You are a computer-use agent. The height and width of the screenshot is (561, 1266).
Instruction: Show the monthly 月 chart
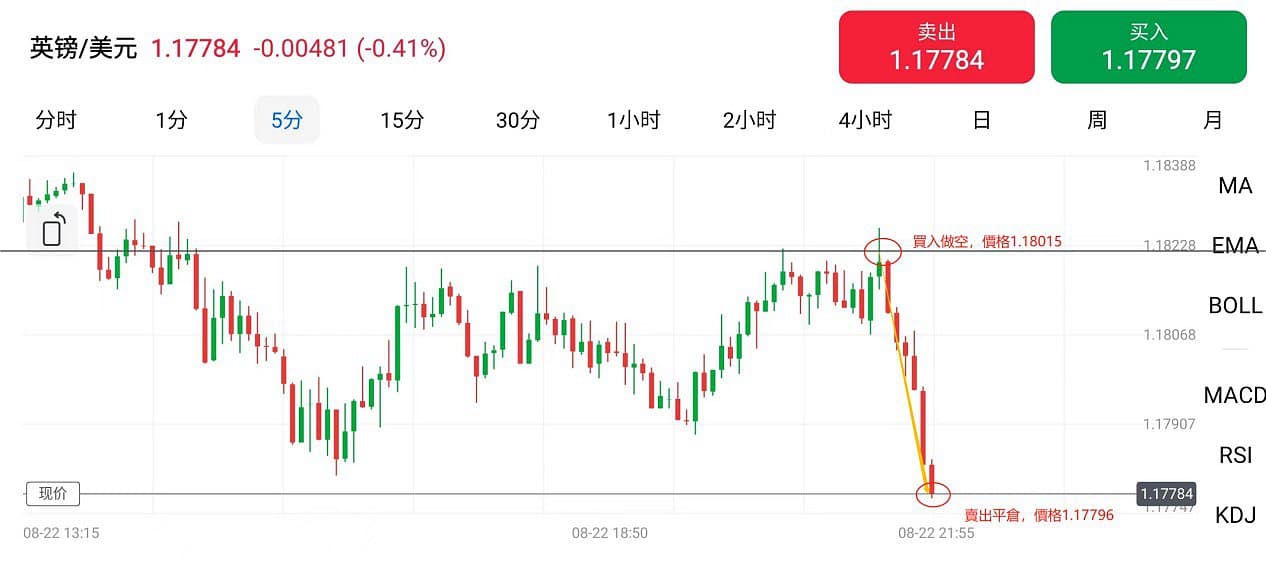(1213, 121)
